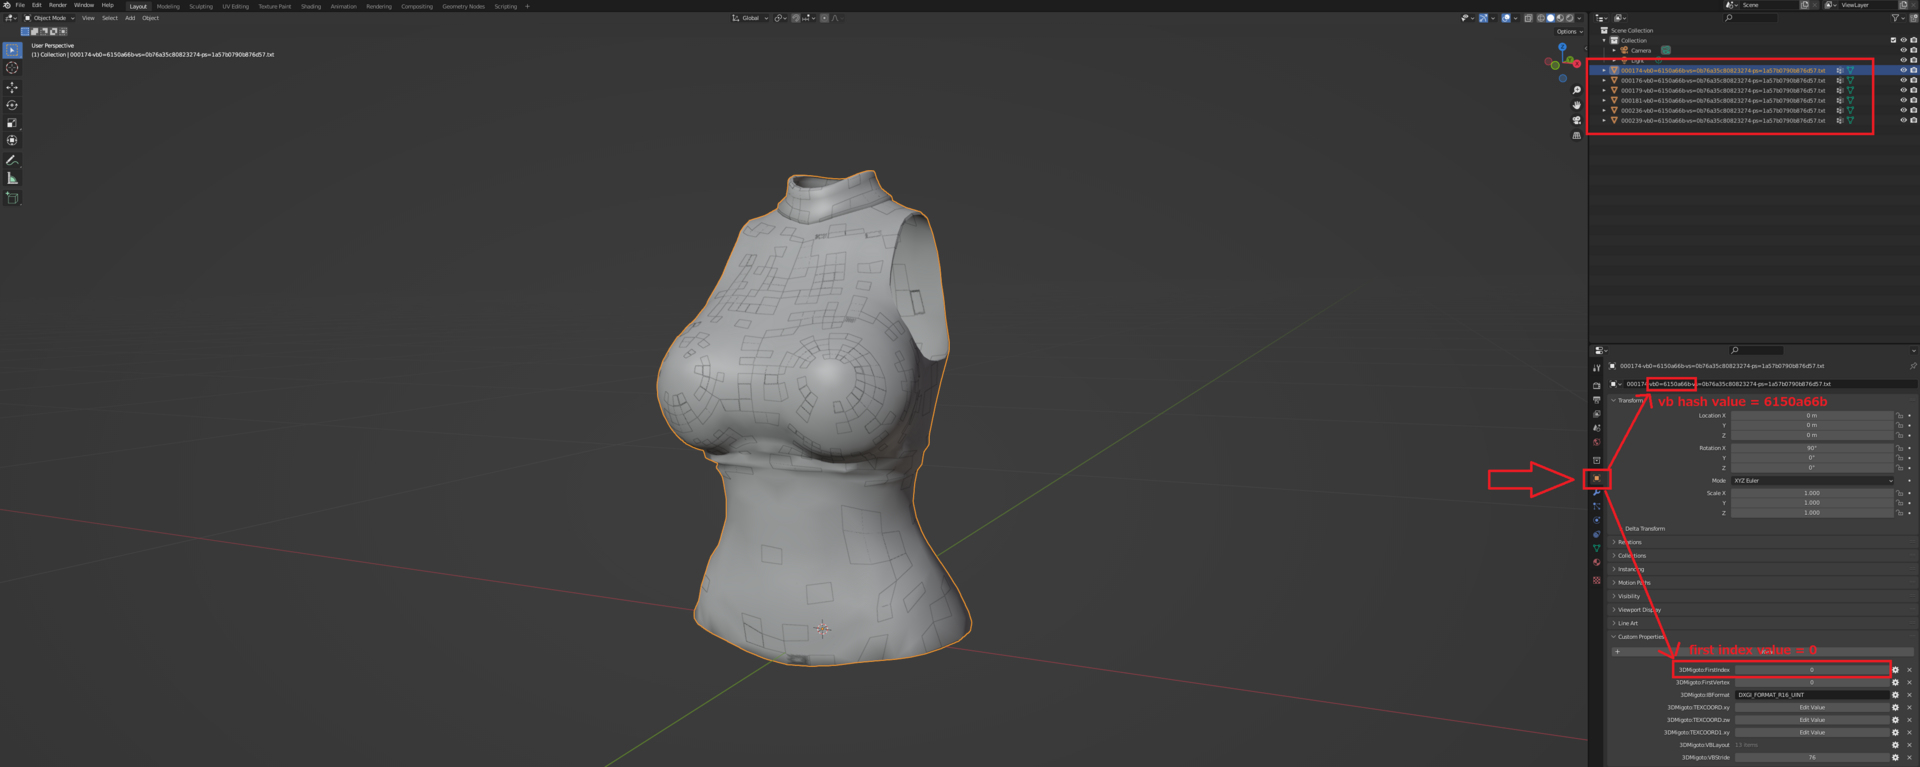The image size is (1920, 767).
Task: Open the Tool properties tab
Action: (1596, 368)
